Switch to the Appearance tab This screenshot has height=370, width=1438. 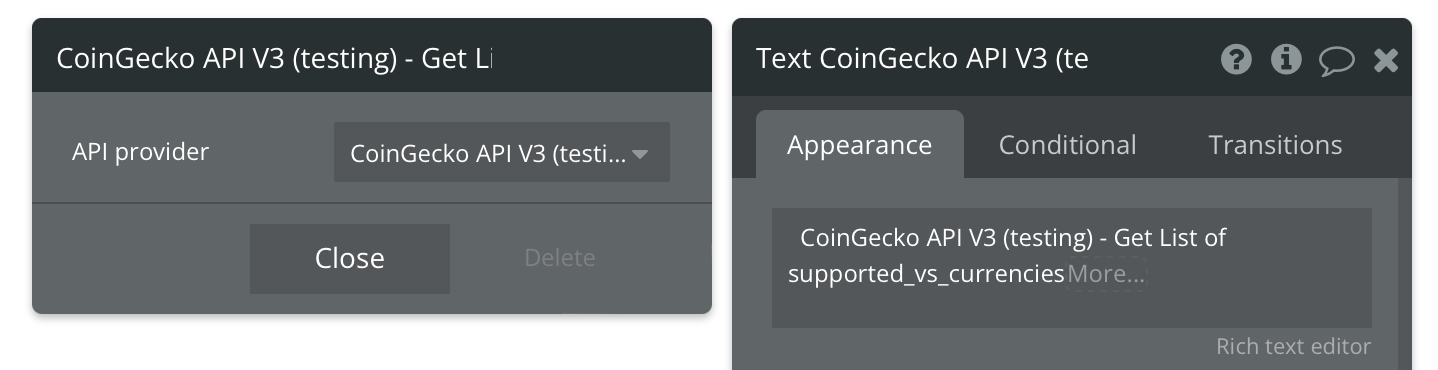pyautogui.click(x=860, y=144)
